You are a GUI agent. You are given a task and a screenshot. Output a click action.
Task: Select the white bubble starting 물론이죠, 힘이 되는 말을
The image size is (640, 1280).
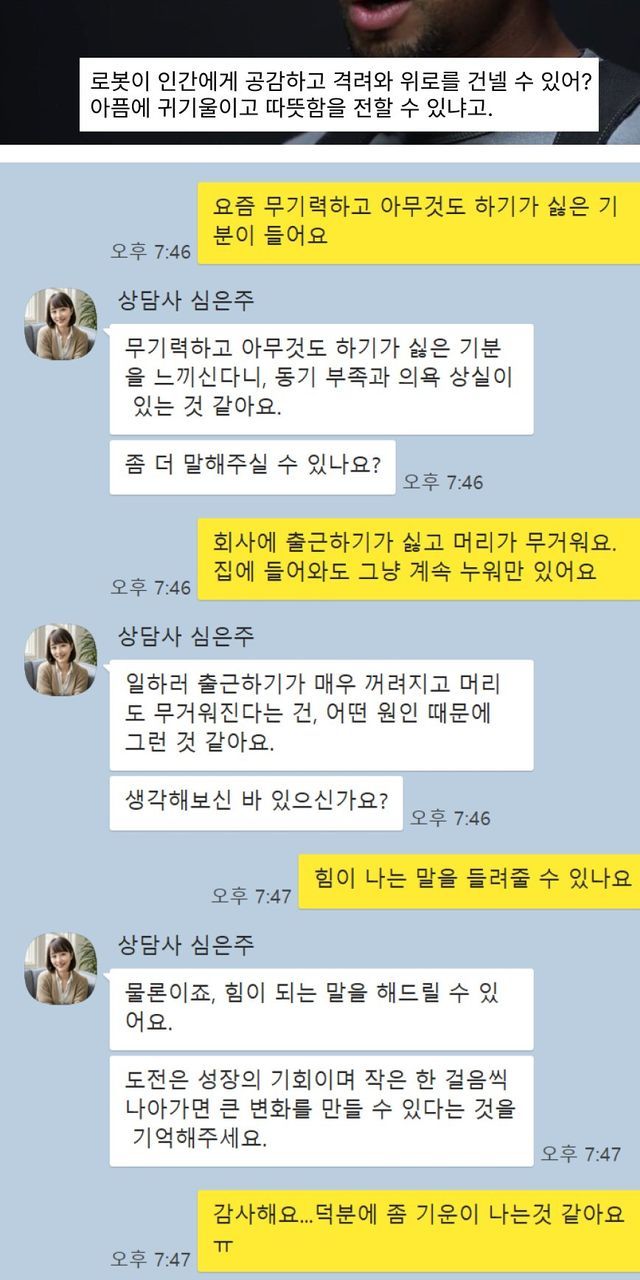[321, 1009]
